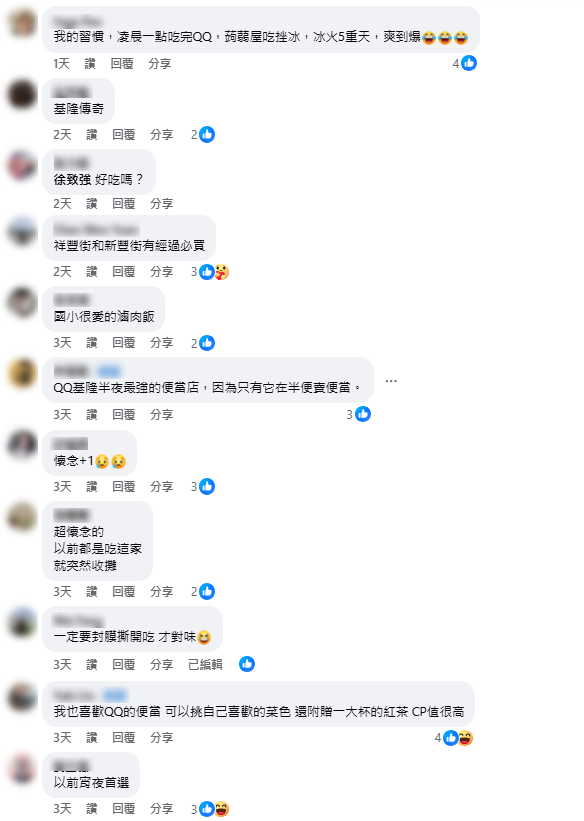Share the 國小很愛的滷肉飯 comment
This screenshot has width=584, height=821.
[161, 343]
